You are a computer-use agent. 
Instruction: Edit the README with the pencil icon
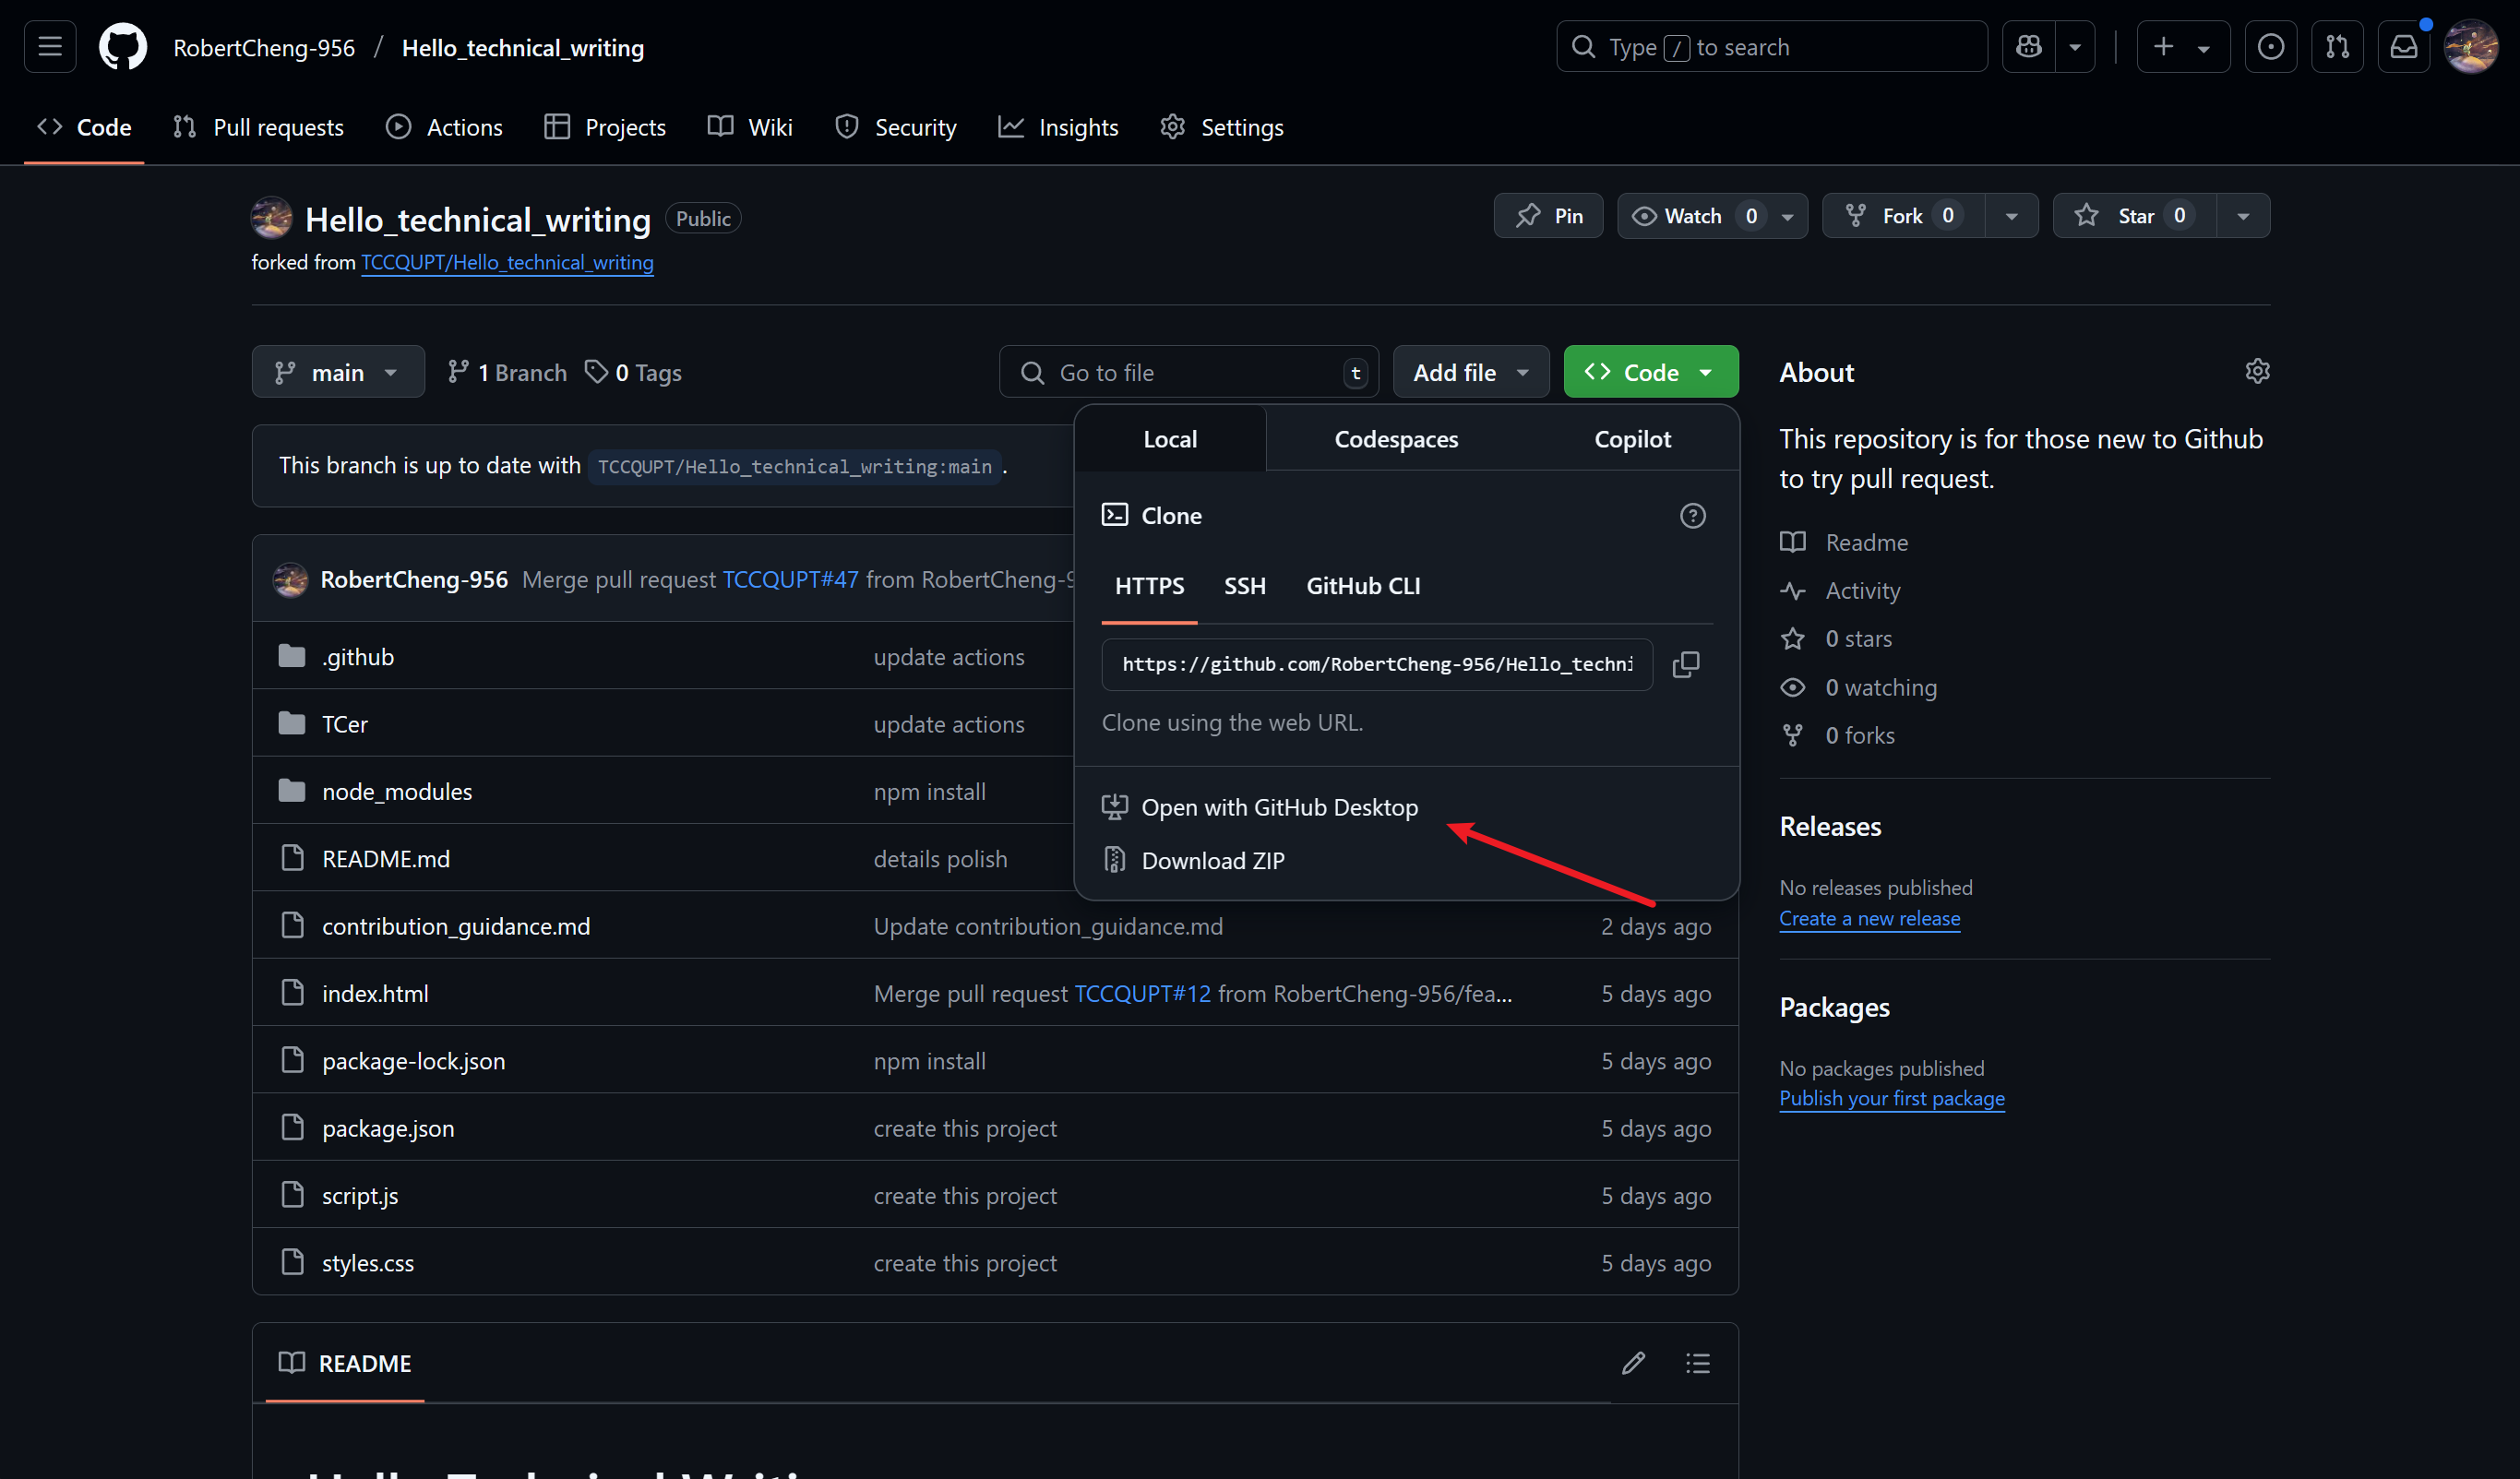[x=1633, y=1363]
